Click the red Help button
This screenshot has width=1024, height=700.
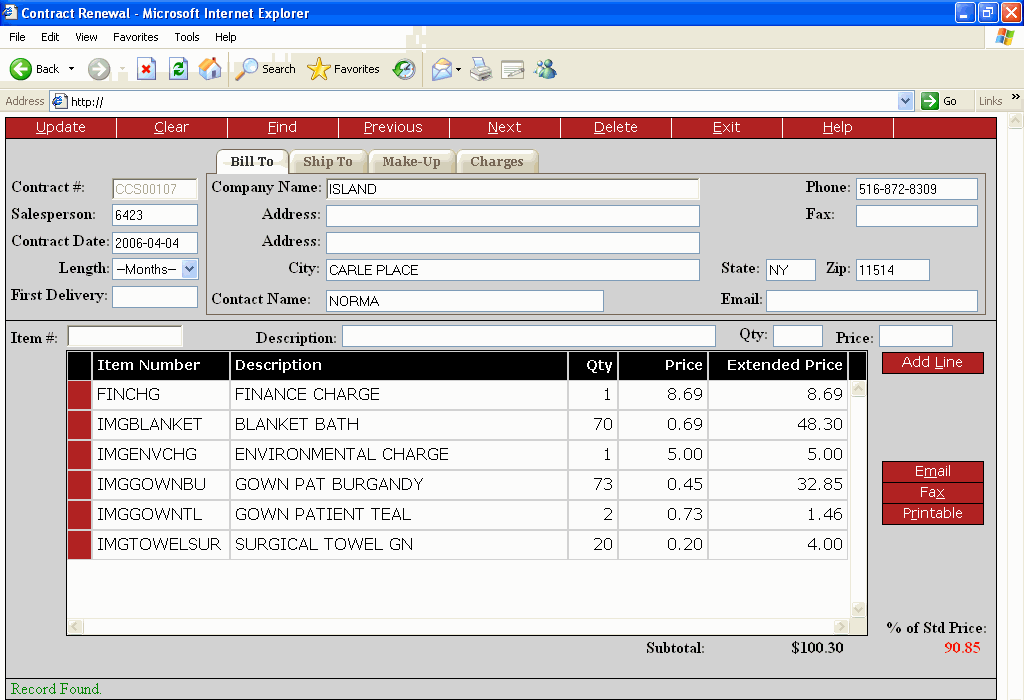pos(838,127)
